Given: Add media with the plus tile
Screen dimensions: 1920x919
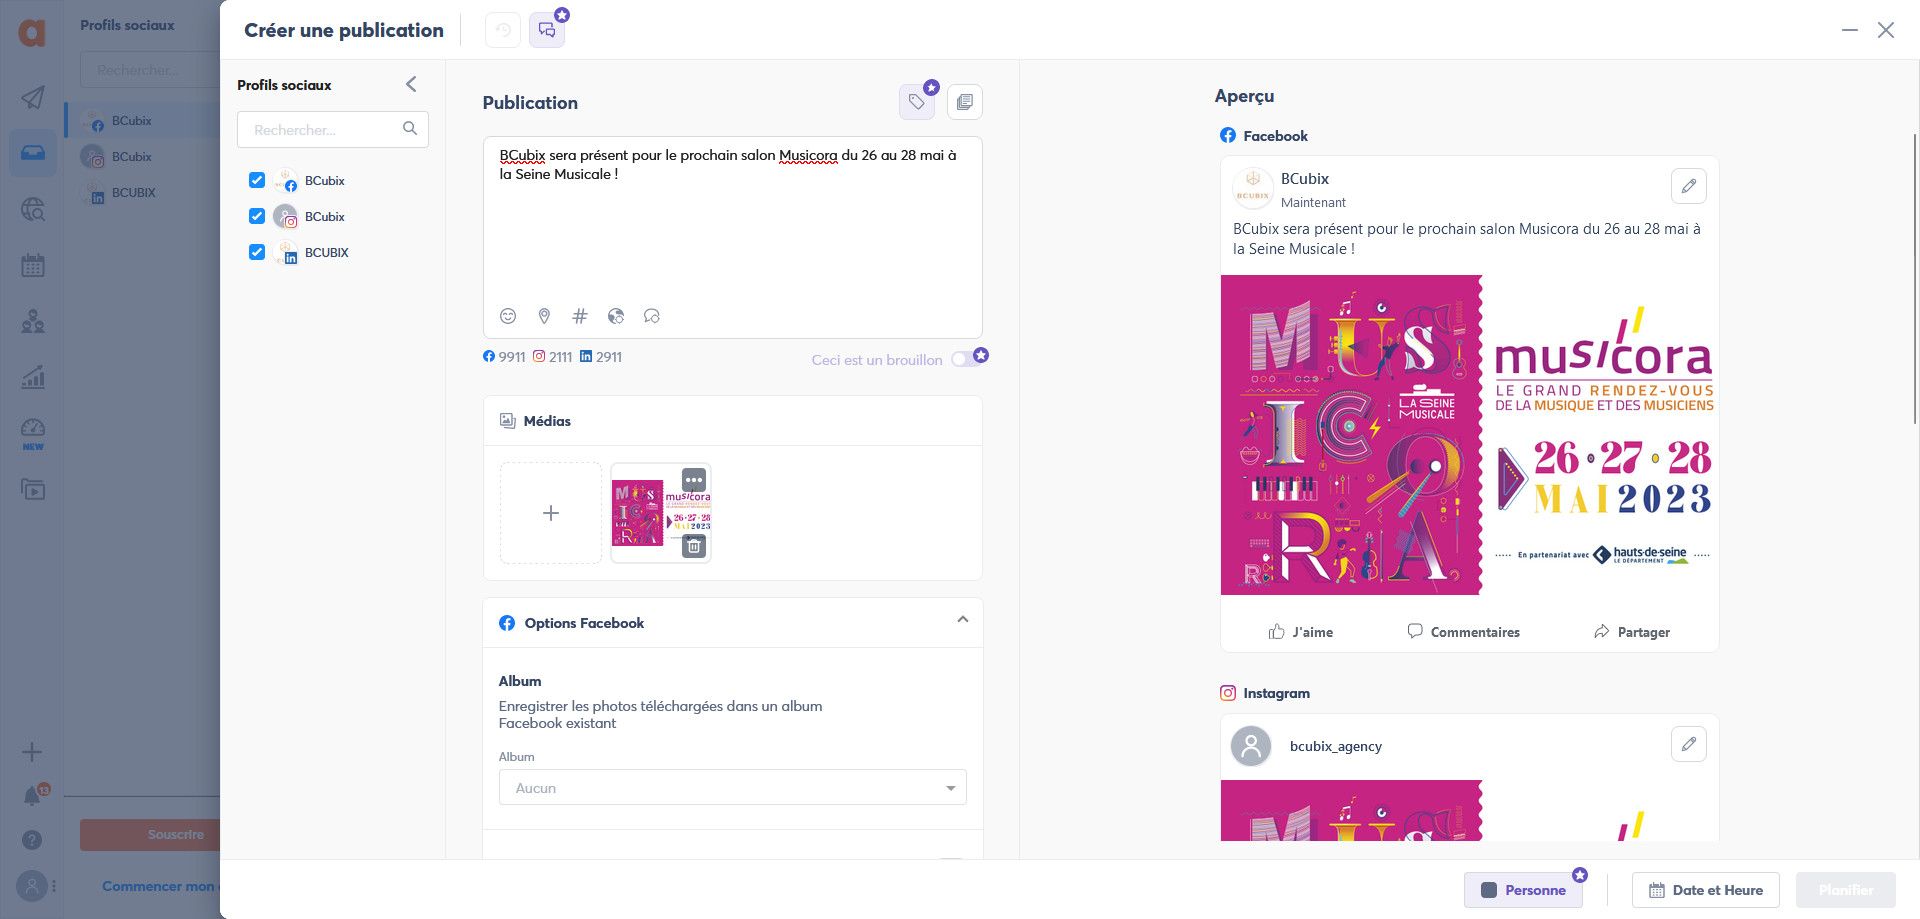Looking at the screenshot, I should click(551, 513).
